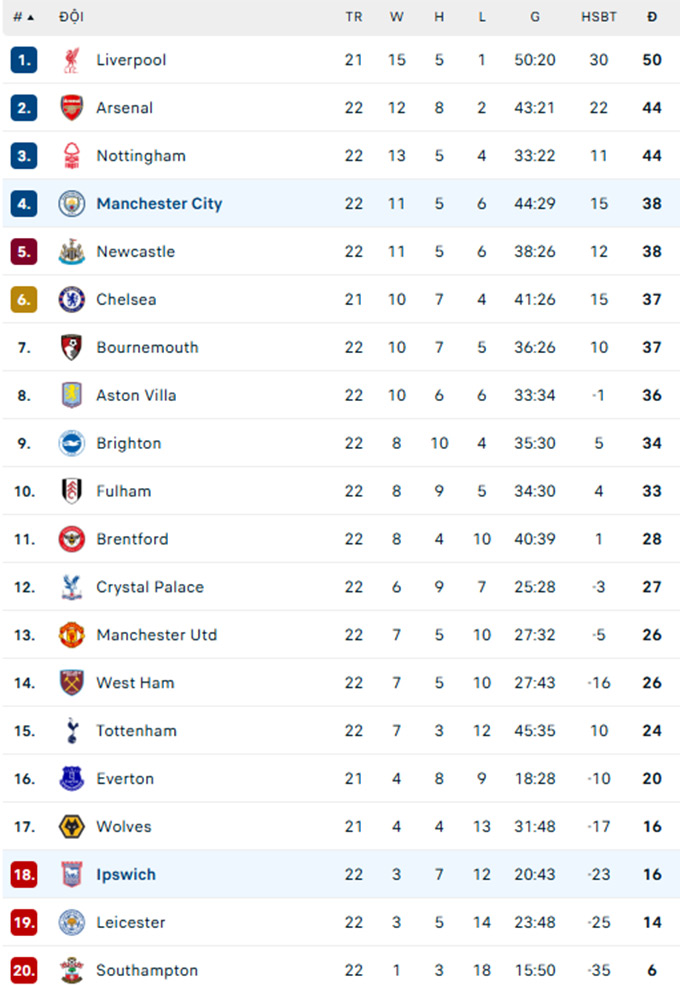Click the Tottenham cockerel crest
The width and height of the screenshot is (680, 985).
(72, 731)
